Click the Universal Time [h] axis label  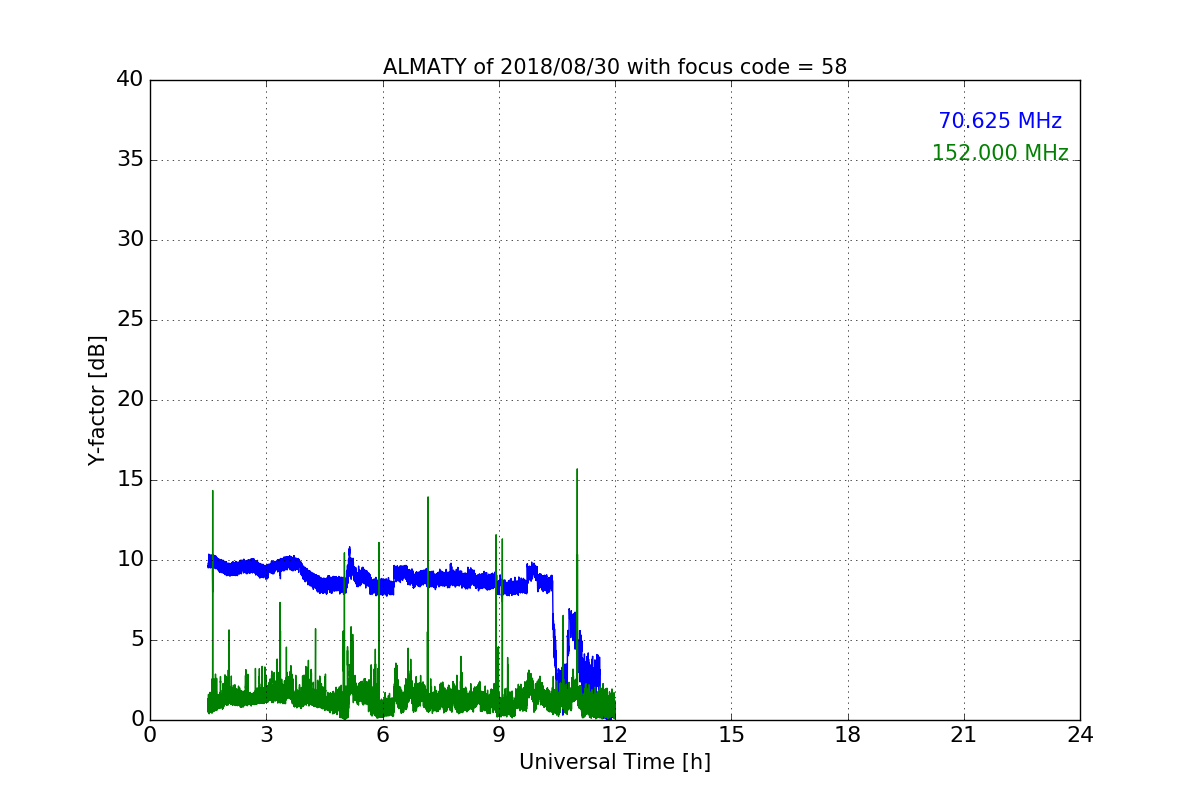615,762
